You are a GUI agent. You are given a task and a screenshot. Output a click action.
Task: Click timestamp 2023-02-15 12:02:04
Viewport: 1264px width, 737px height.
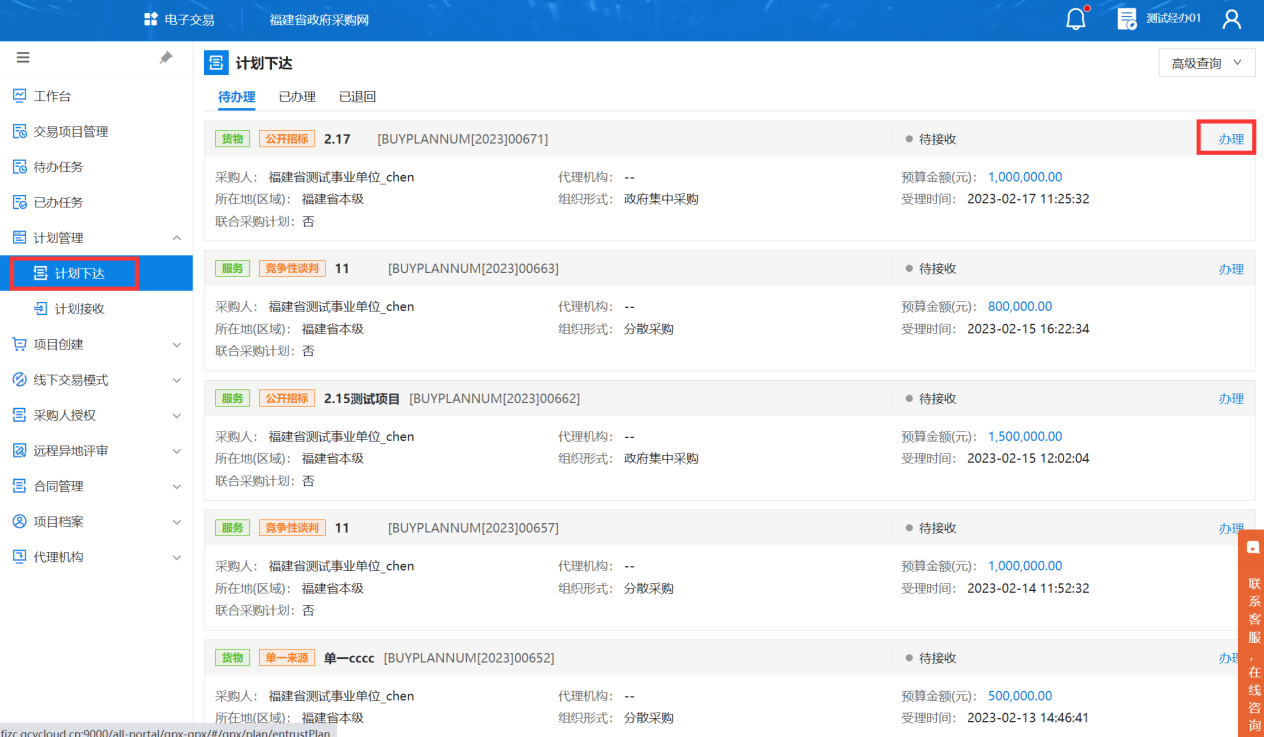[1028, 459]
